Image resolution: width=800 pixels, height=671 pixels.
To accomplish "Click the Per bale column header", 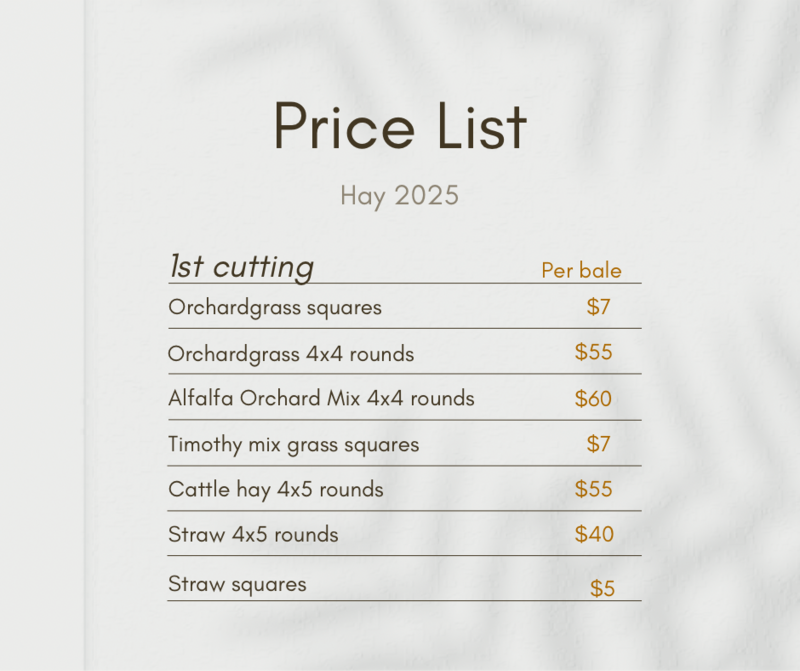I will pyautogui.click(x=581, y=270).
